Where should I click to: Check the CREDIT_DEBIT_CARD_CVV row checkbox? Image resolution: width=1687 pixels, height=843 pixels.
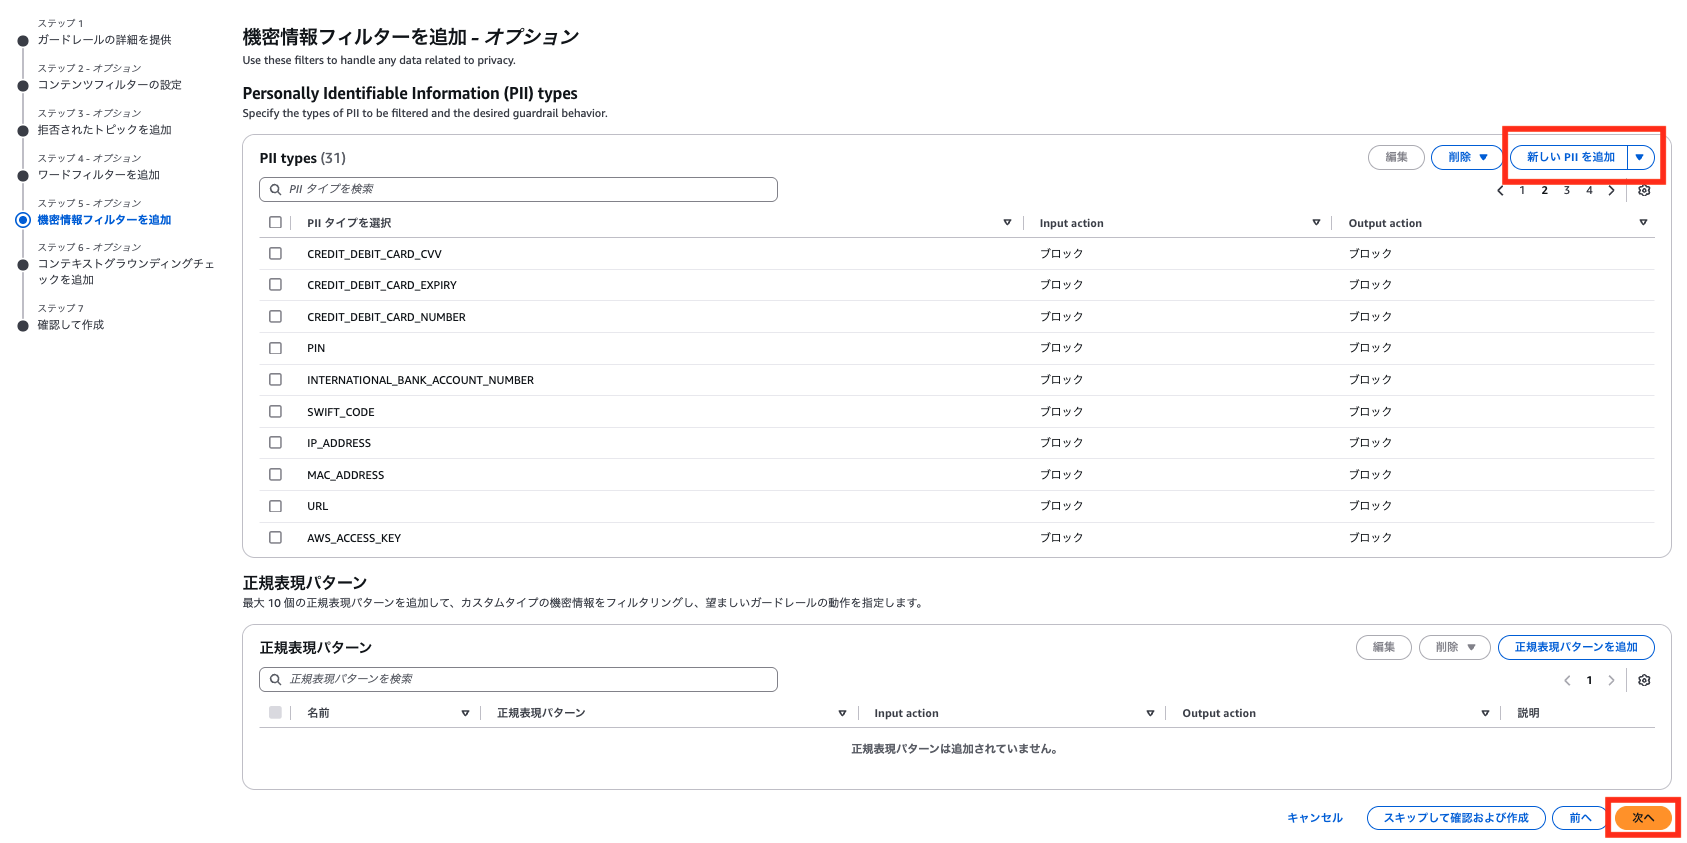click(x=275, y=254)
